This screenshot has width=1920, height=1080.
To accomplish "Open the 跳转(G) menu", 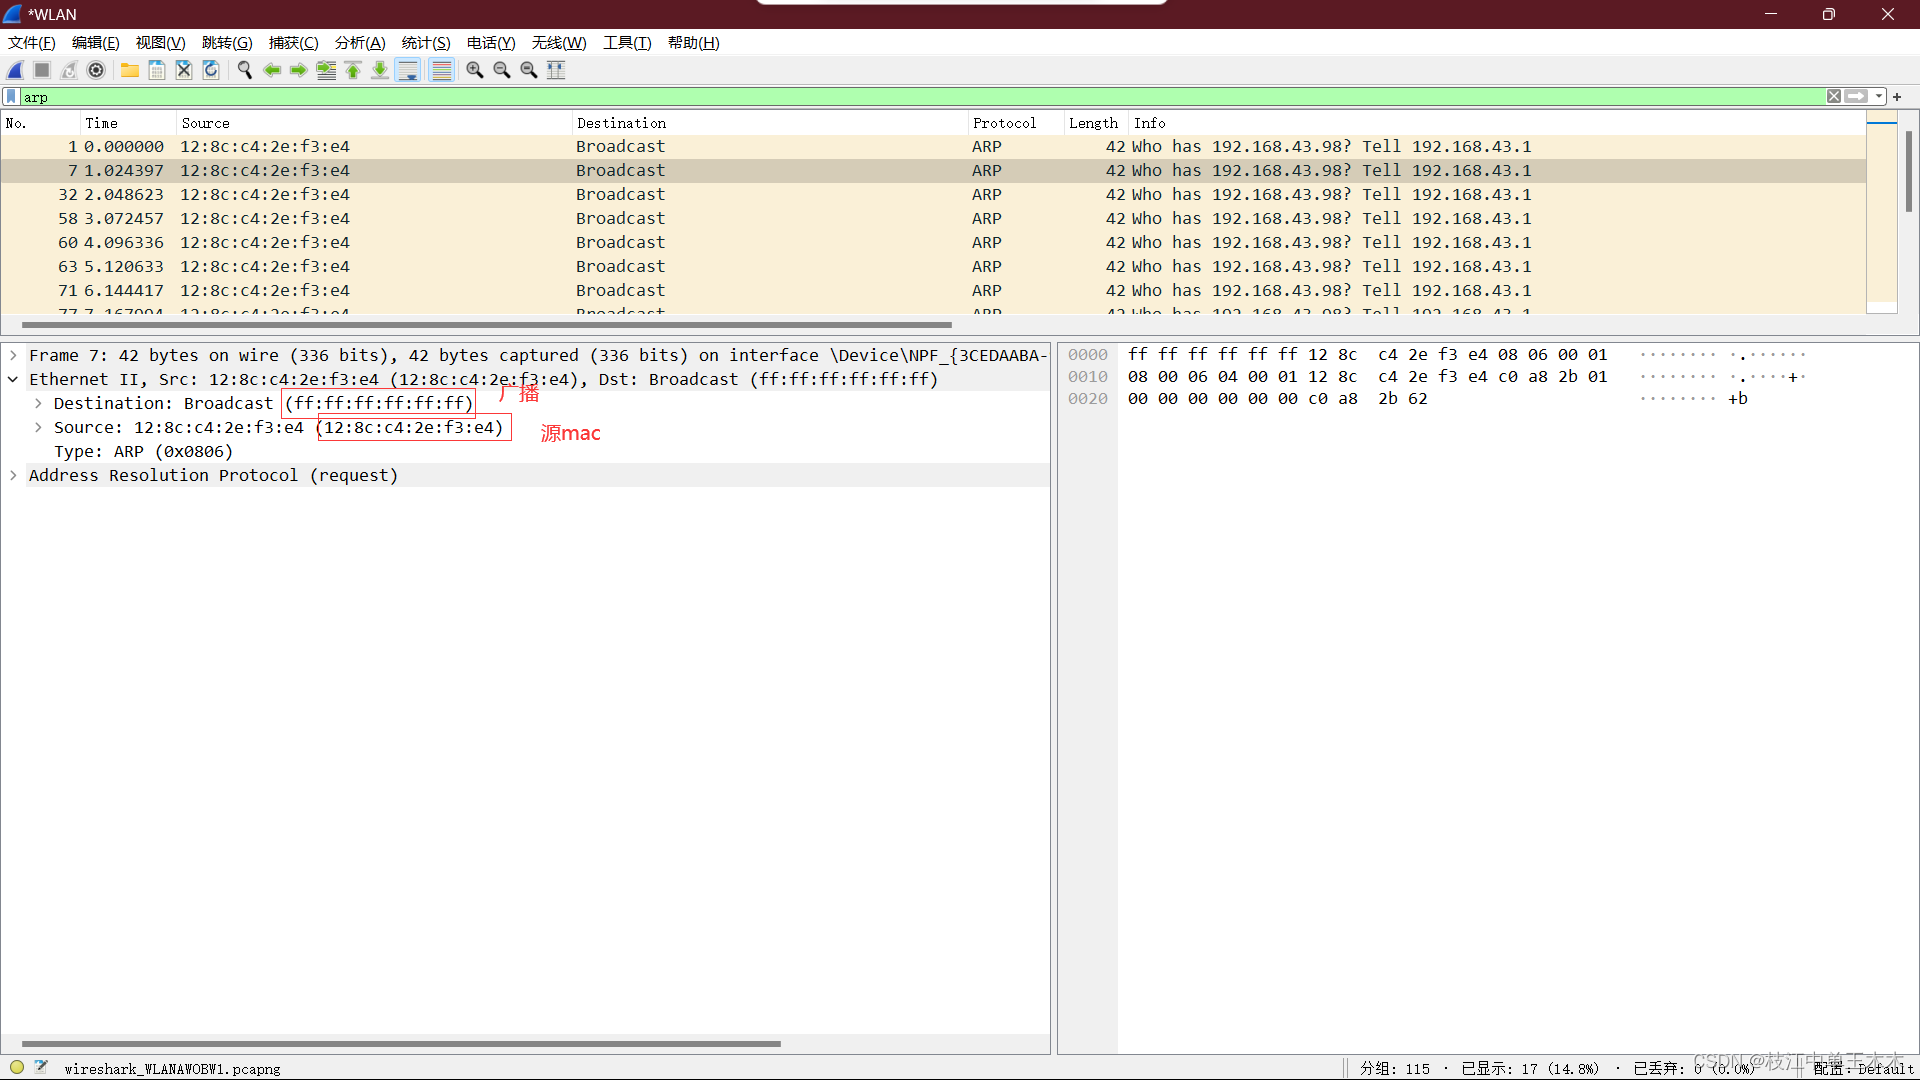I will [x=227, y=43].
